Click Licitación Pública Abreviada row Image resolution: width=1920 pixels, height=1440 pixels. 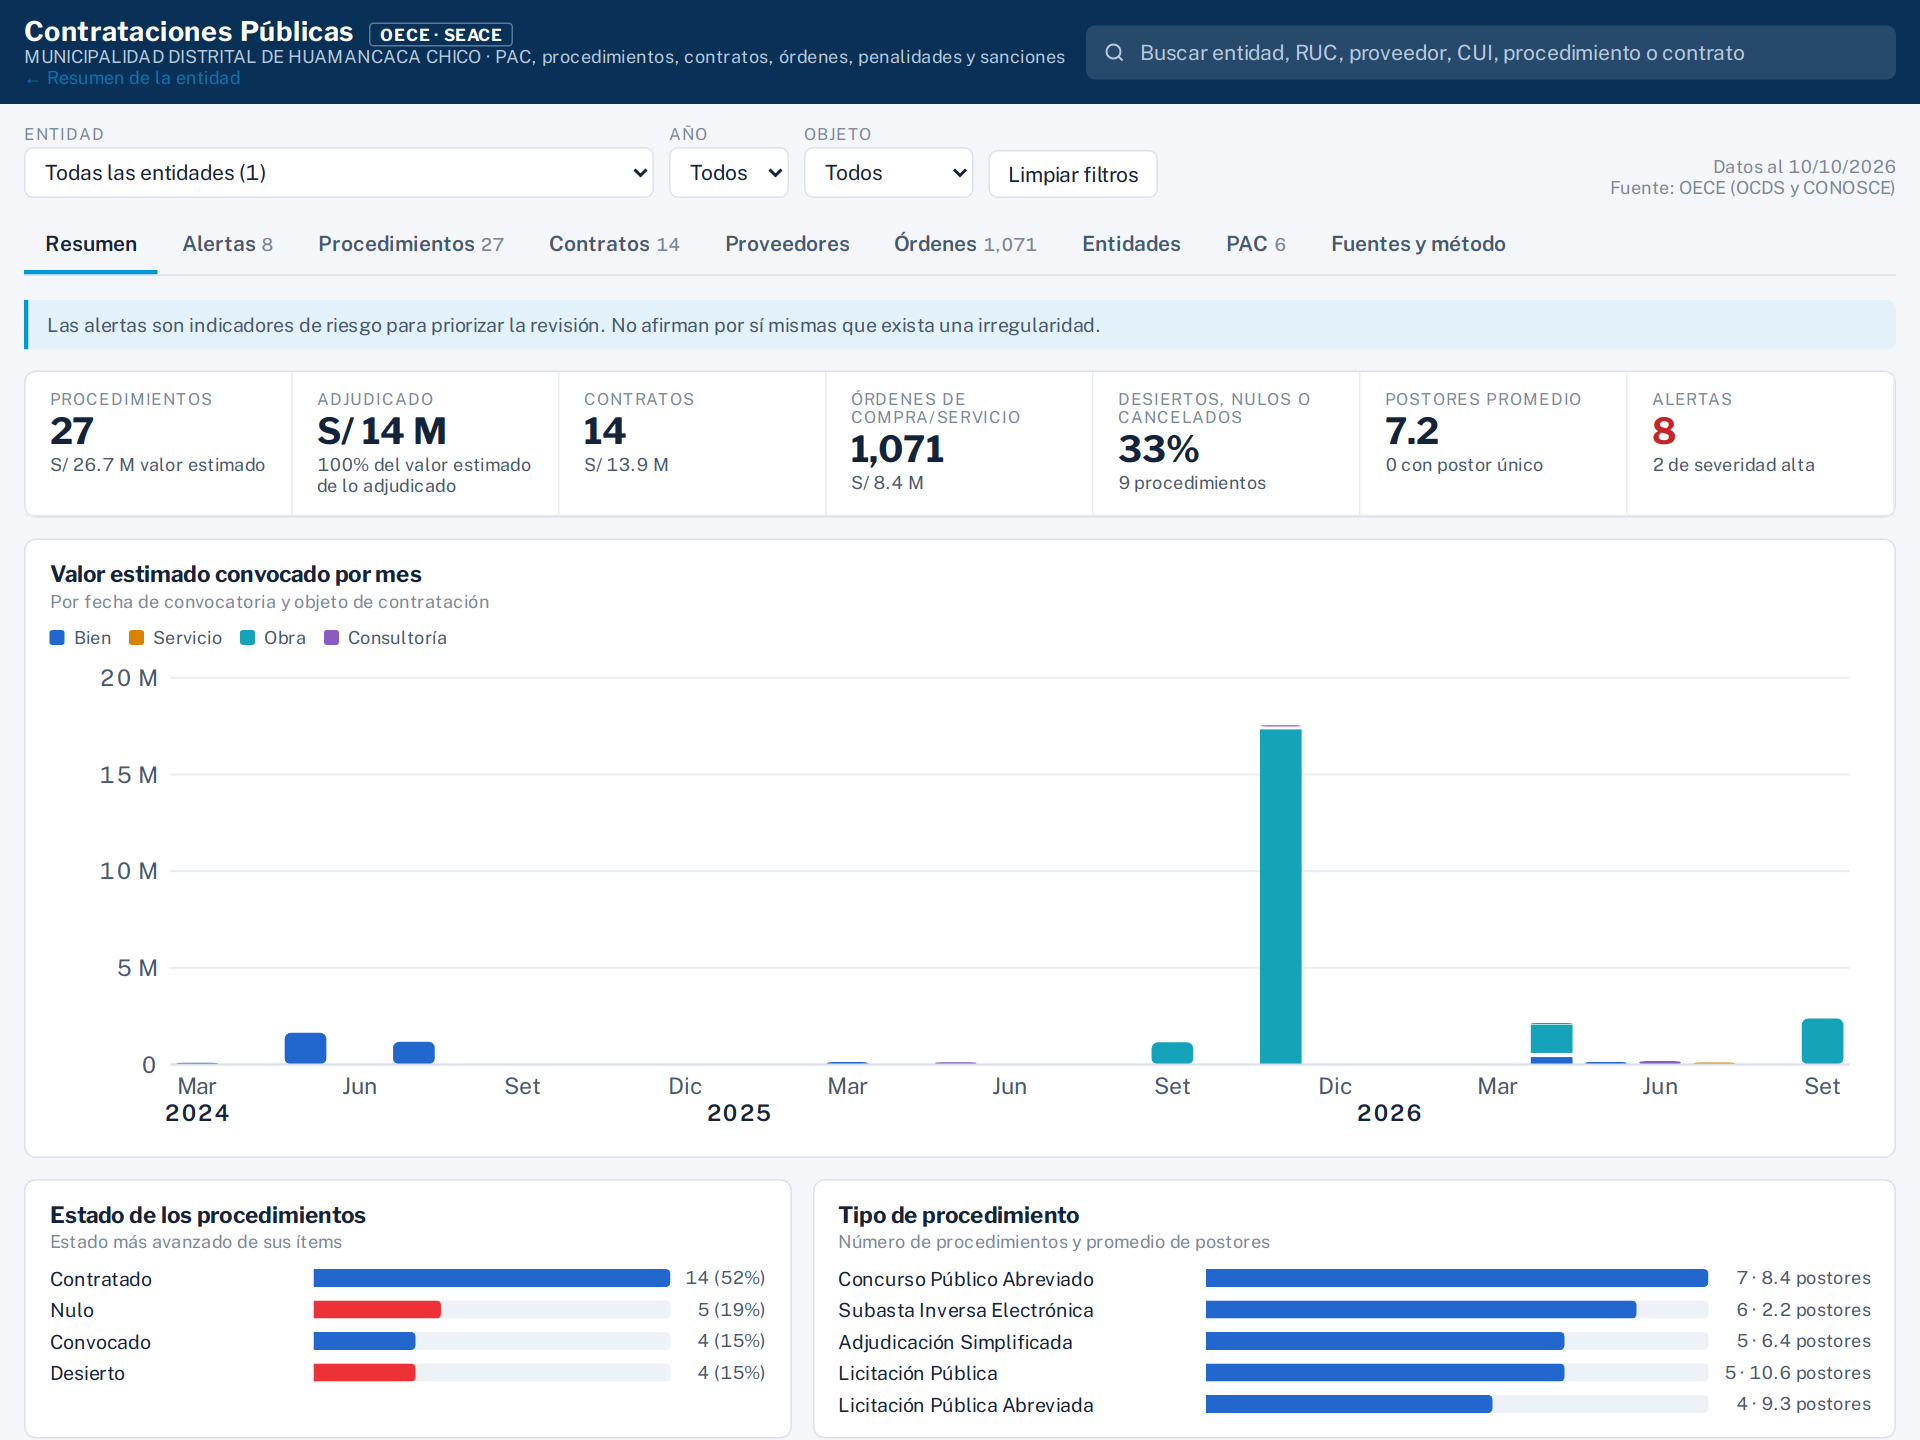[x=1354, y=1405]
